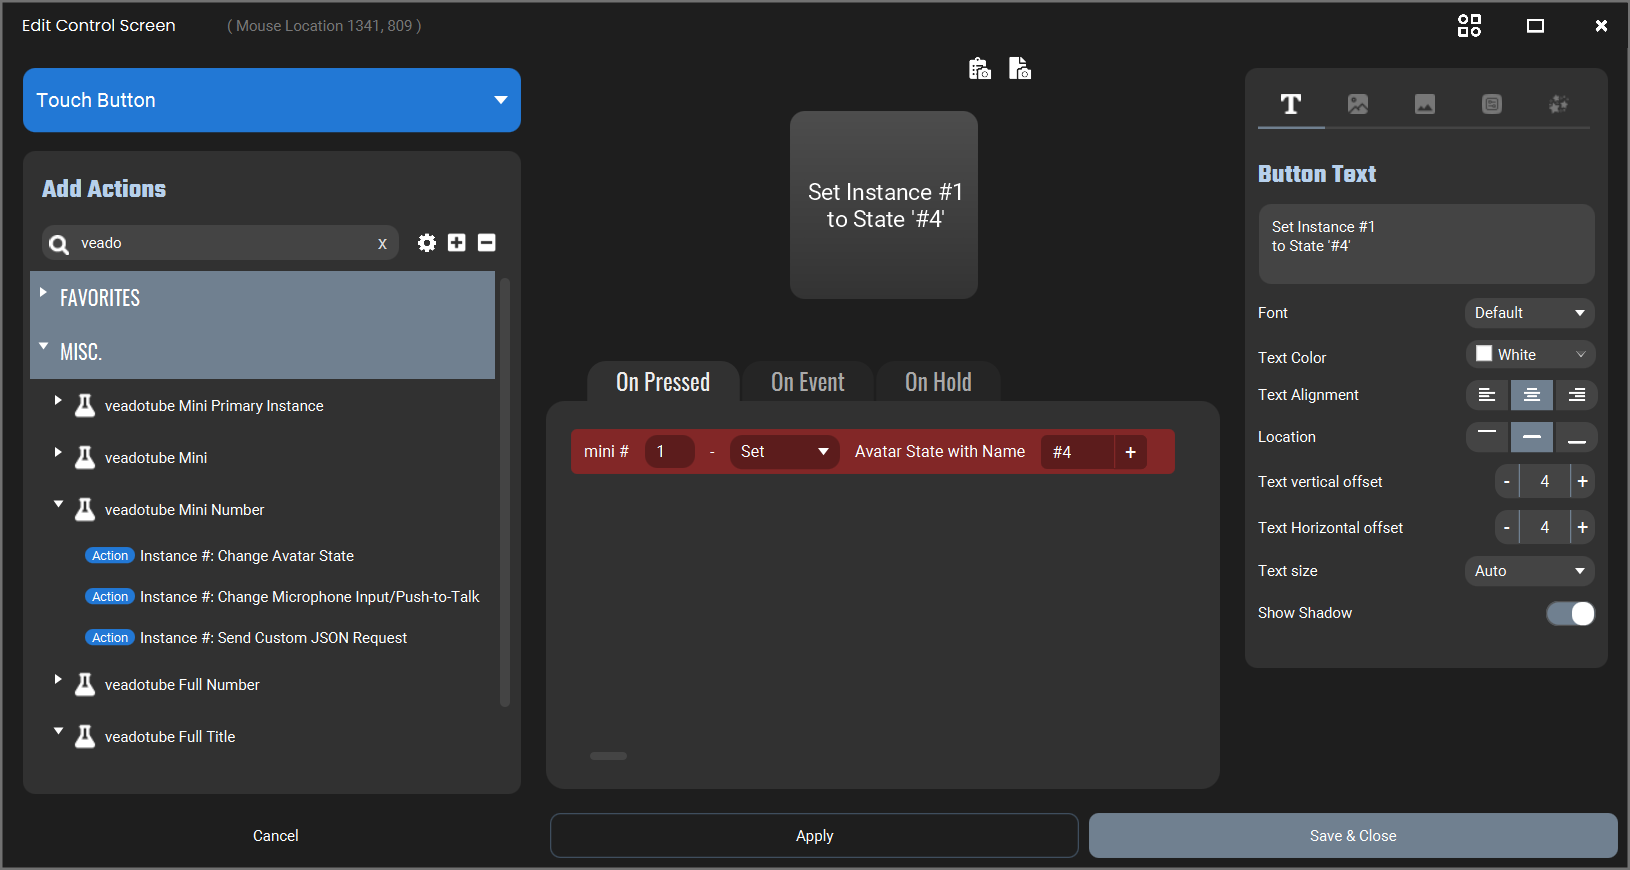Expand the FAVORITES category

(x=43, y=293)
